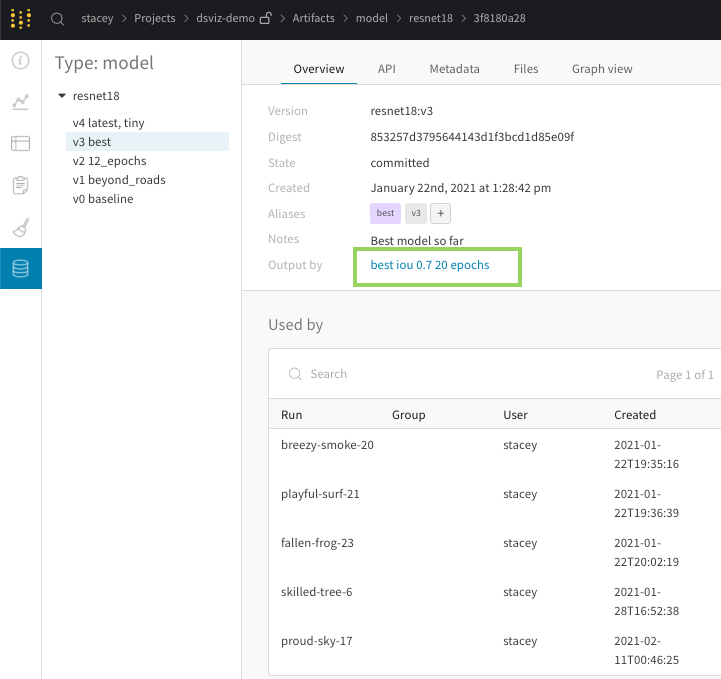
Task: Open the project overview info icon
Action: pos(21,61)
